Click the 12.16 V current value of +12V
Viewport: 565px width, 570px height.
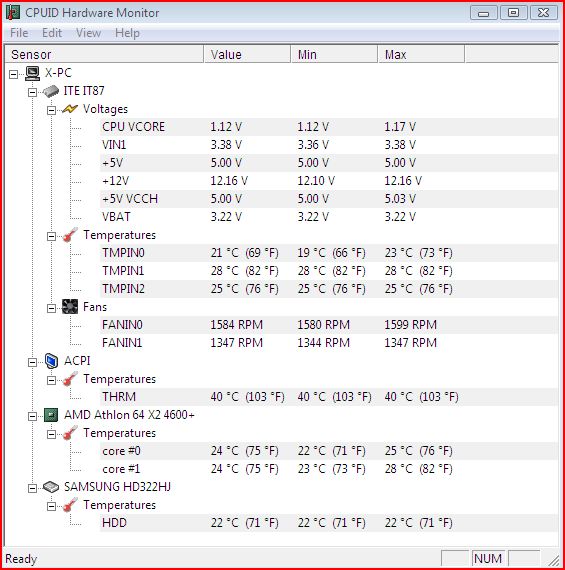click(229, 181)
